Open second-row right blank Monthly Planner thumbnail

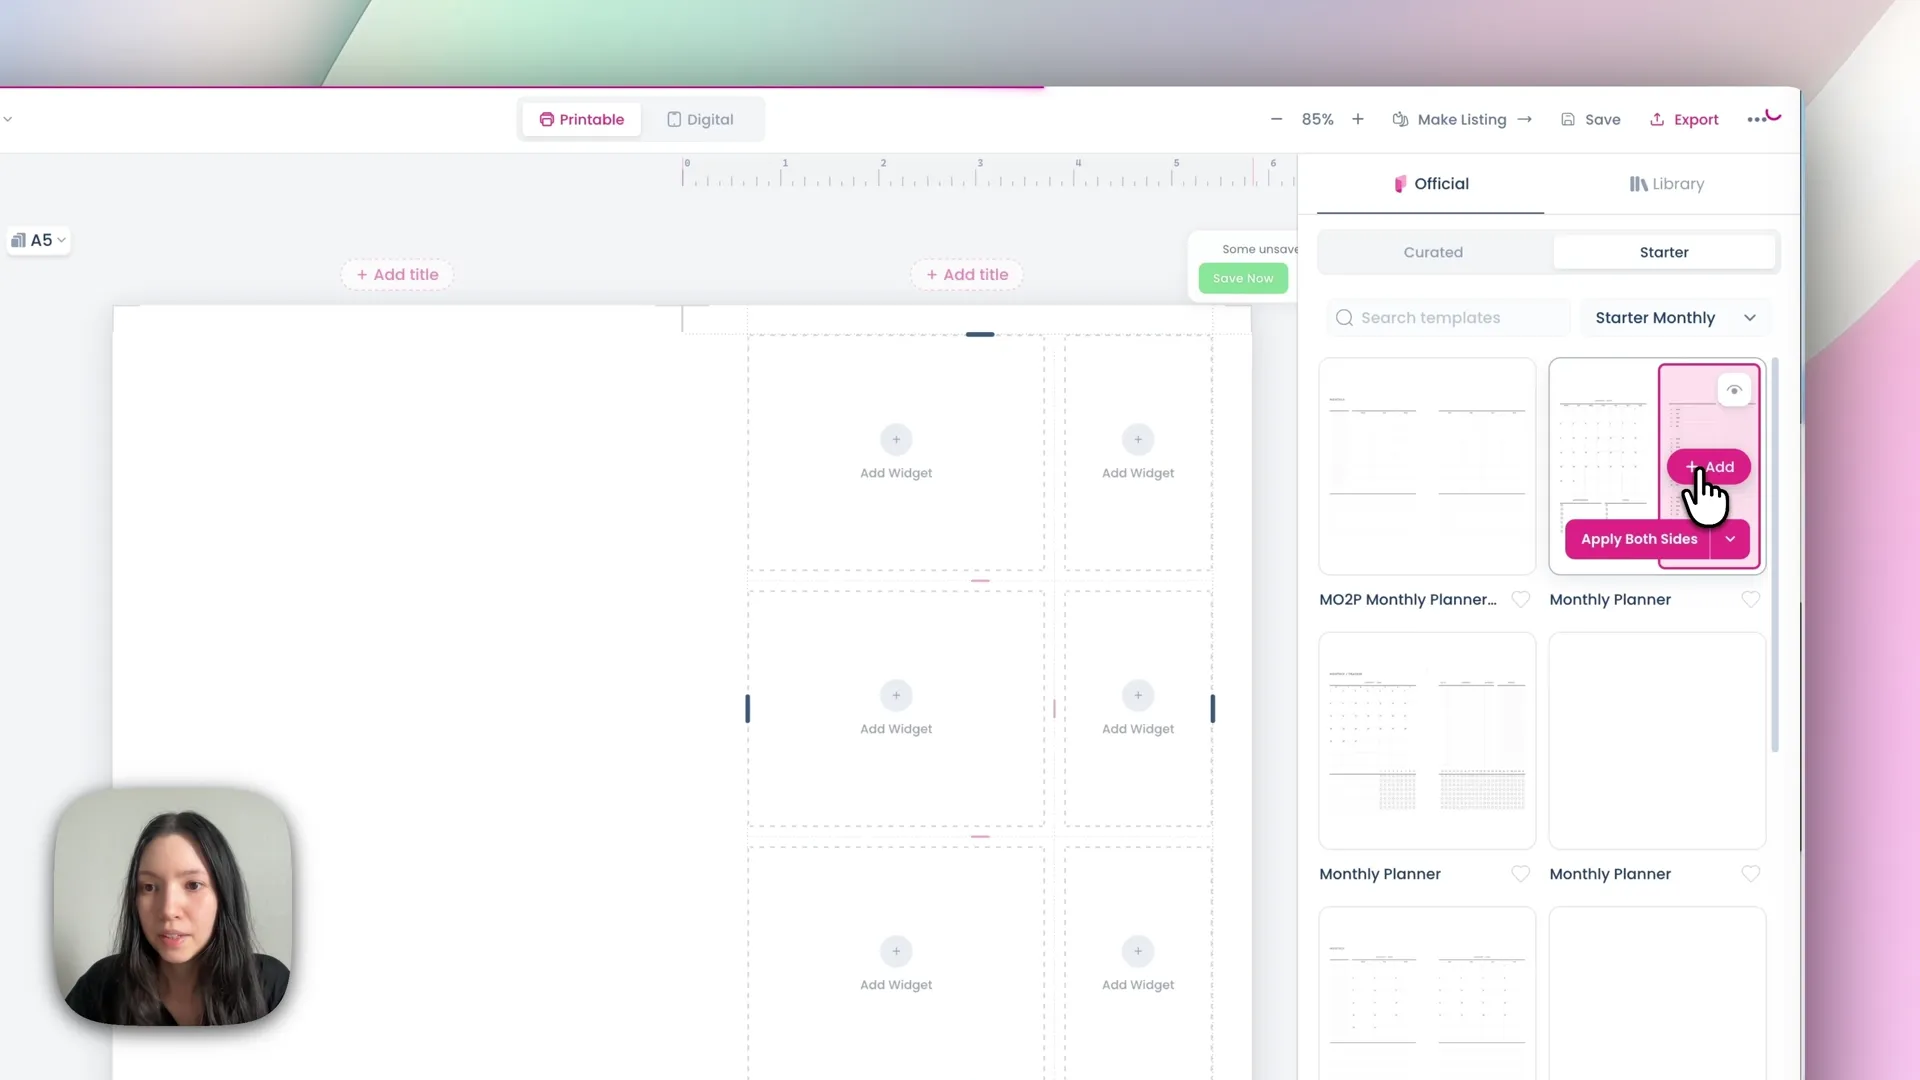pos(1657,740)
